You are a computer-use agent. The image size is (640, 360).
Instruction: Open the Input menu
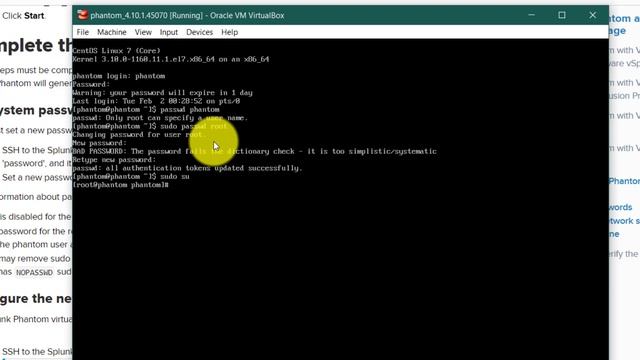(169, 32)
